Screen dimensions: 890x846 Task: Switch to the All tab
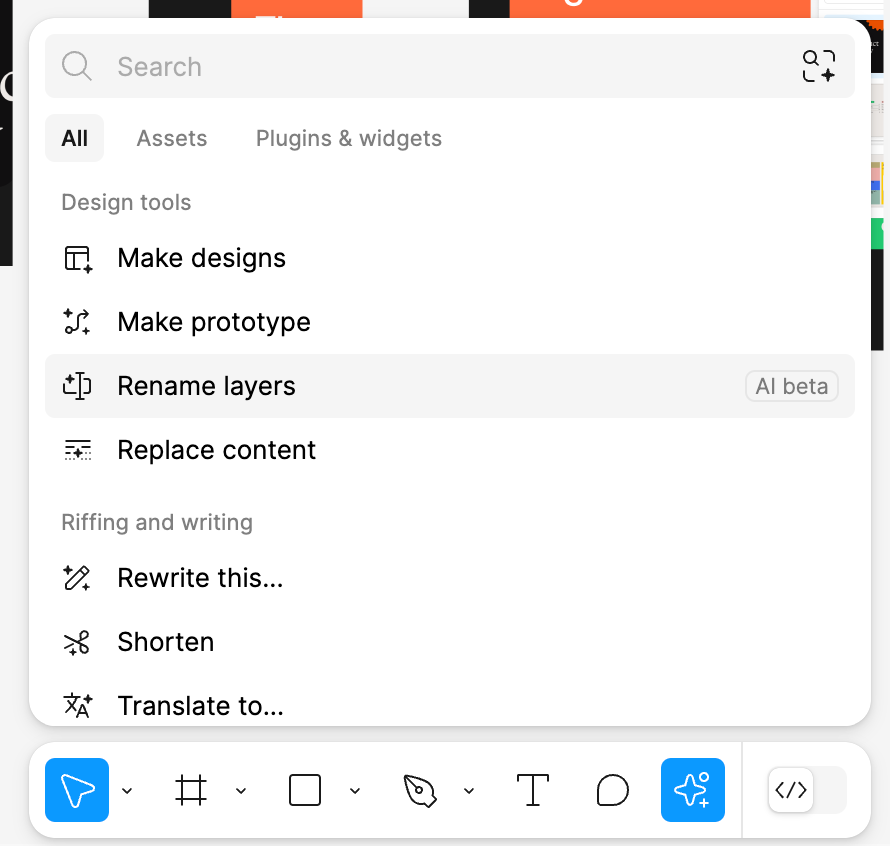click(74, 138)
